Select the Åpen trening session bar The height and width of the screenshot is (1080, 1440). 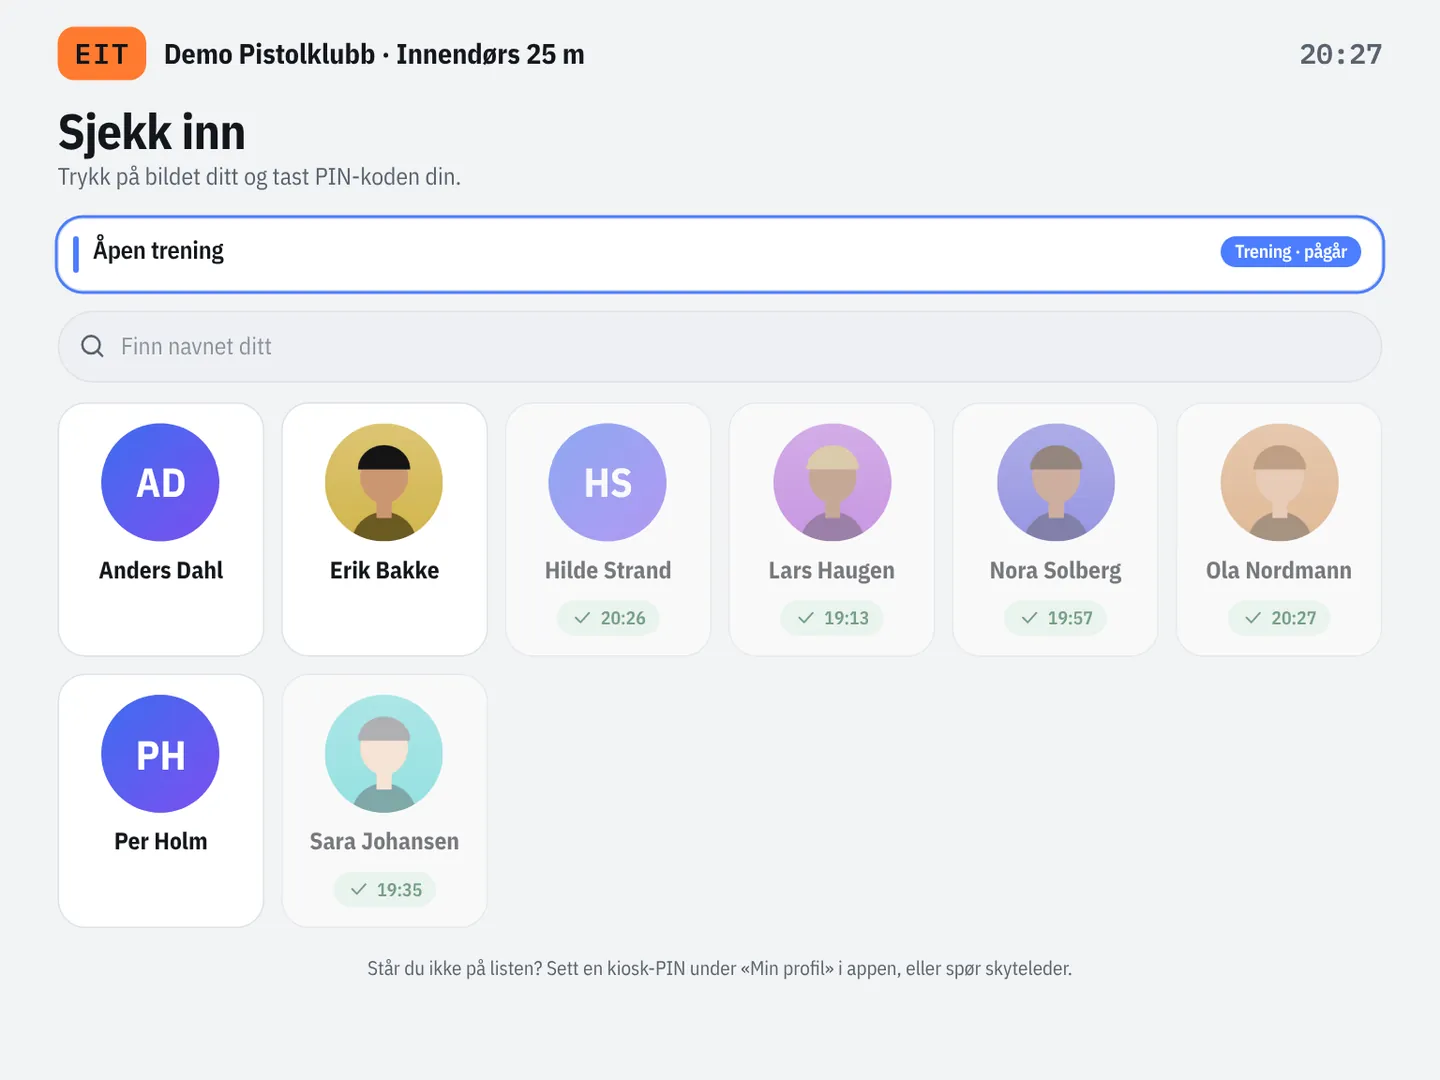720,254
